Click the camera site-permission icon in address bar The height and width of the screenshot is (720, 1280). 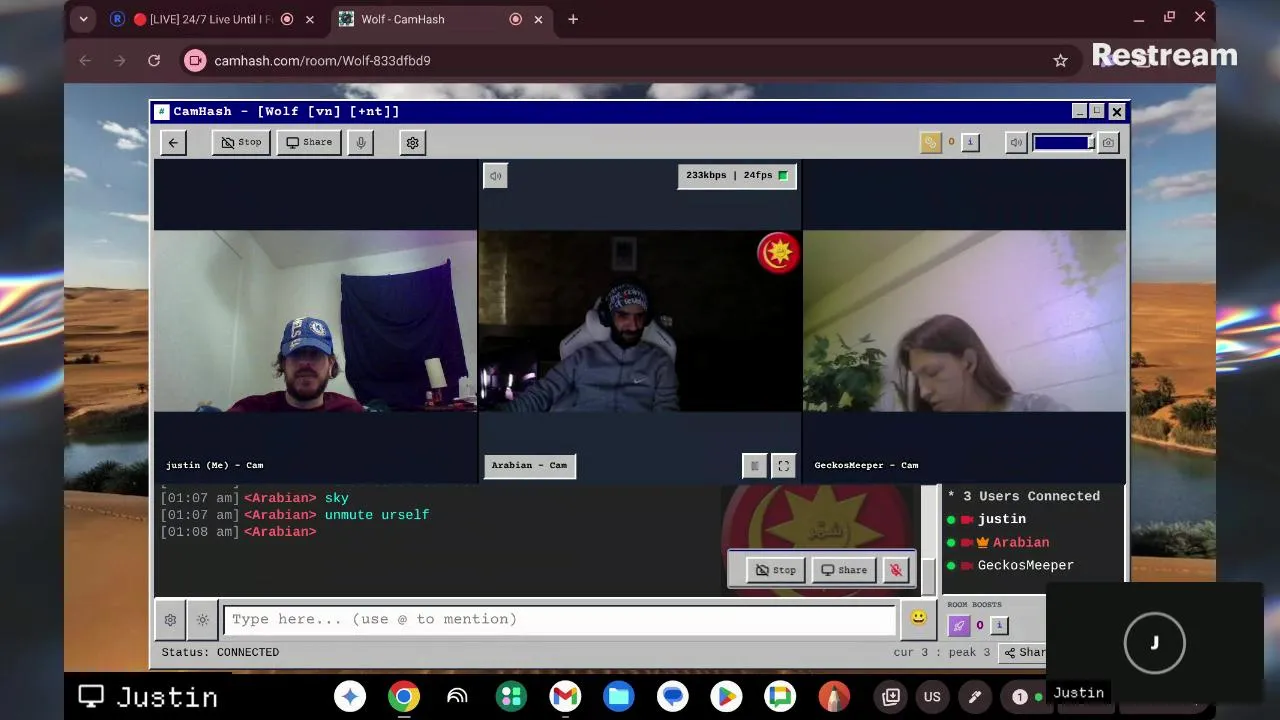click(x=196, y=61)
